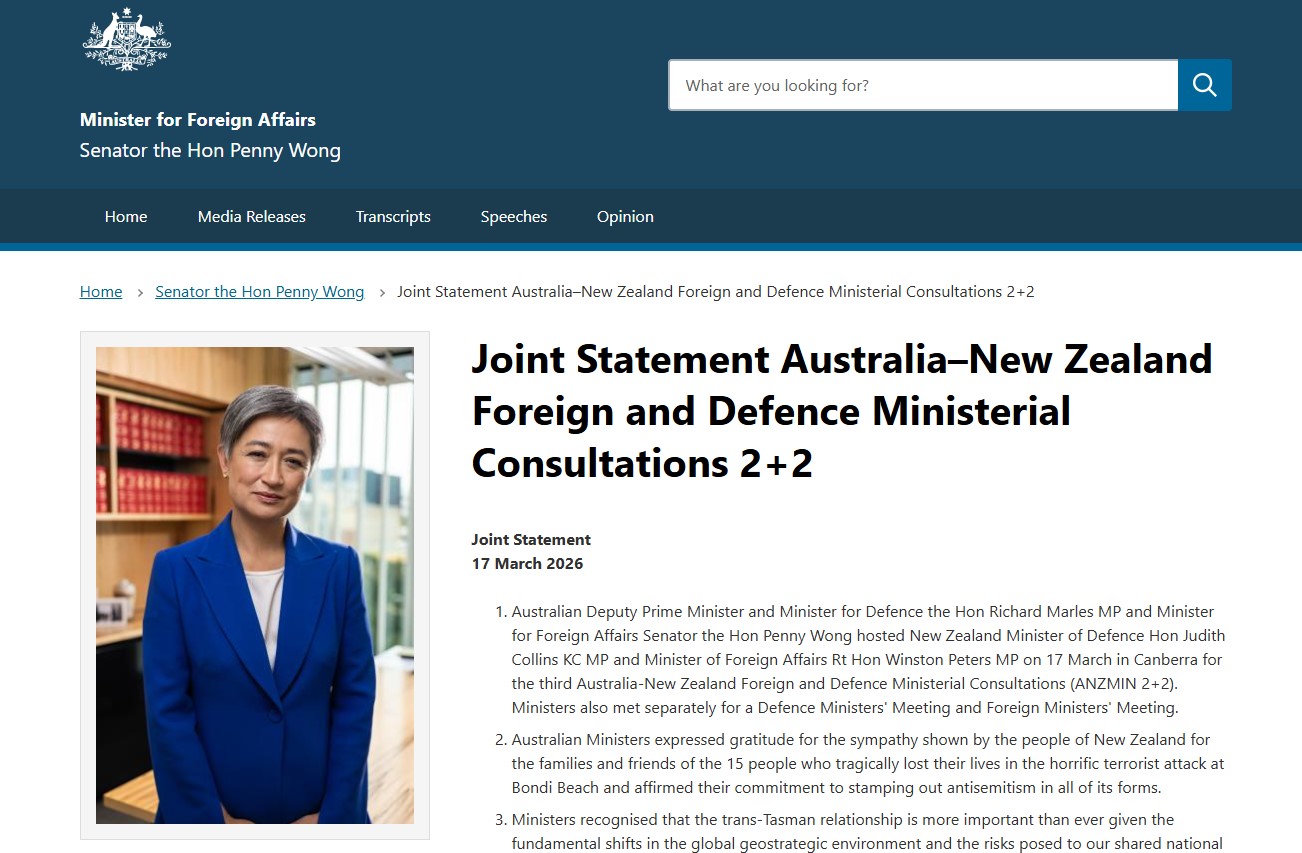This screenshot has width=1302, height=853.
Task: Follow the Home breadcrumb link
Action: click(101, 292)
